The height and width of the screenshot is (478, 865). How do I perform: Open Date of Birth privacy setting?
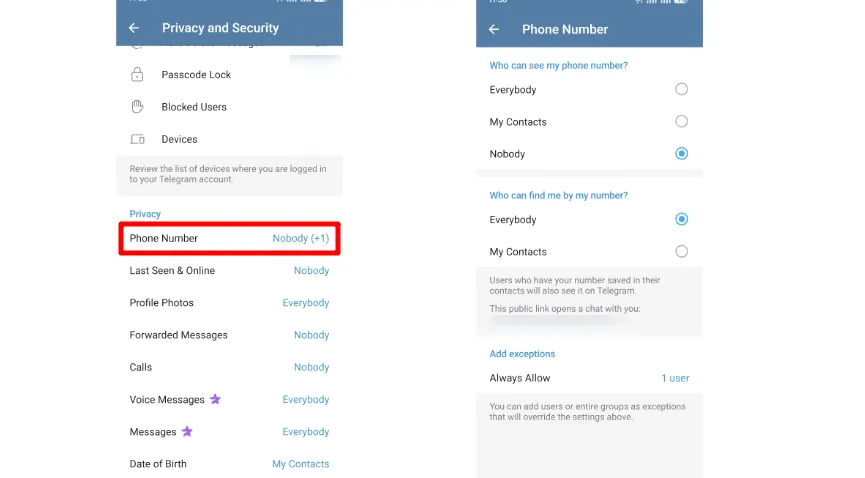coord(229,464)
